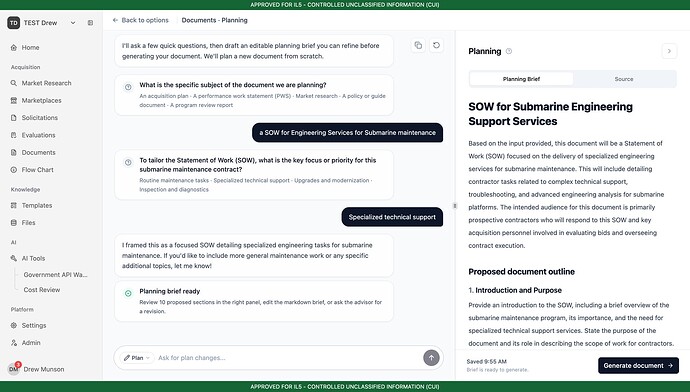The image size is (690, 392).
Task: Click the Ask for plan changes input
Action: 288,358
